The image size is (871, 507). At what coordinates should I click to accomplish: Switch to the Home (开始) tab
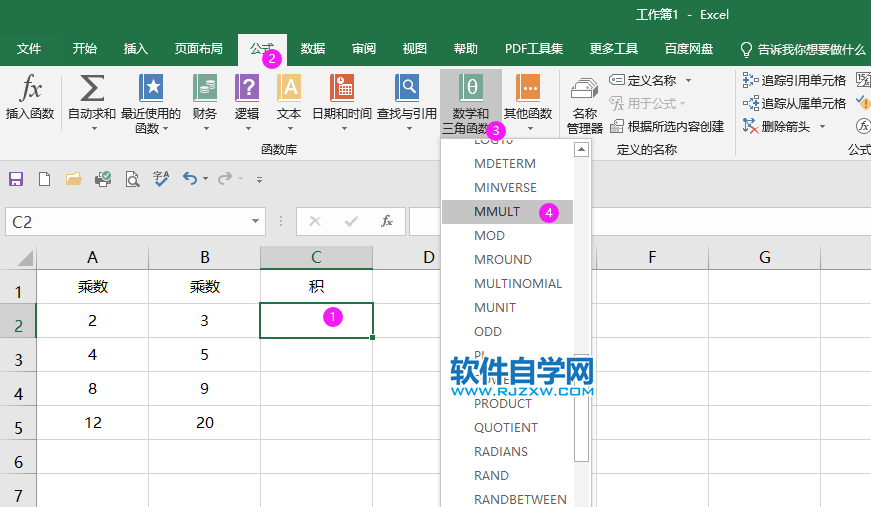(x=84, y=49)
